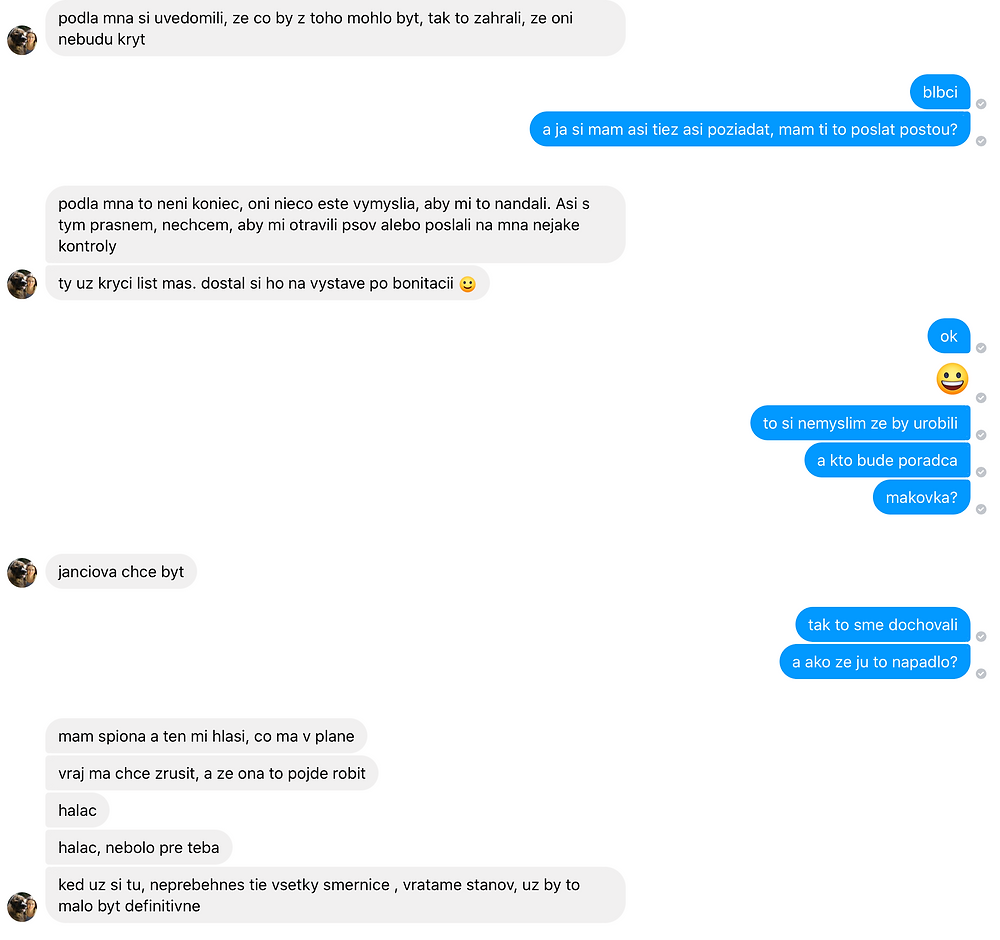Click the avatar beside 'janciova chce byt'
This screenshot has width=1000, height=940.
coord(22,573)
